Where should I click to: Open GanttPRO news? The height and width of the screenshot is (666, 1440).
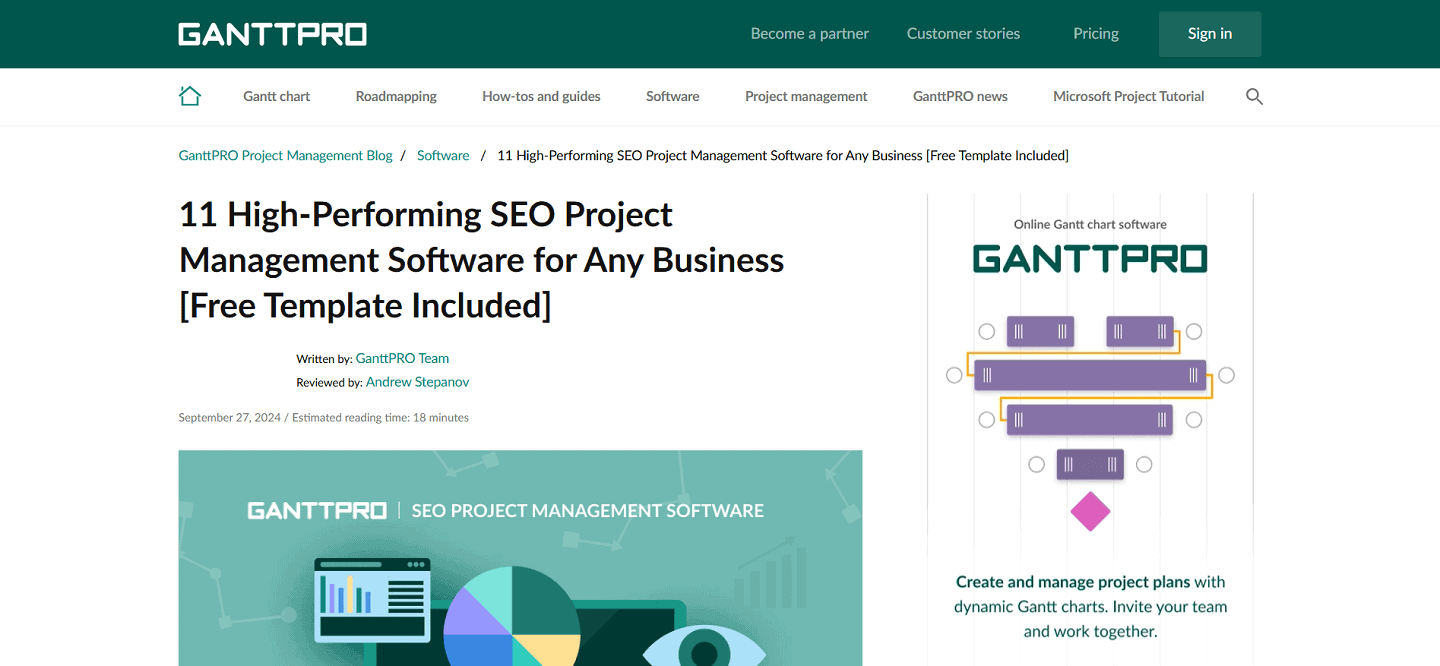960,96
